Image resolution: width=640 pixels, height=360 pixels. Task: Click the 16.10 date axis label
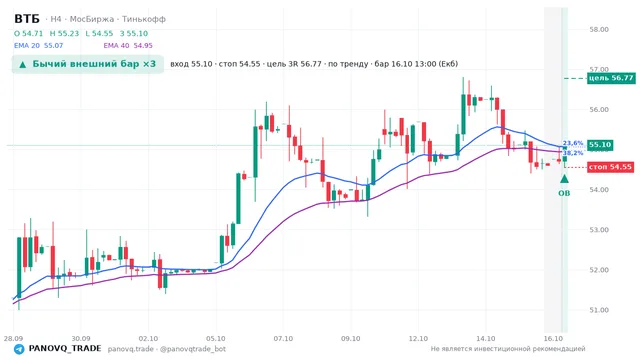pyautogui.click(x=553, y=339)
